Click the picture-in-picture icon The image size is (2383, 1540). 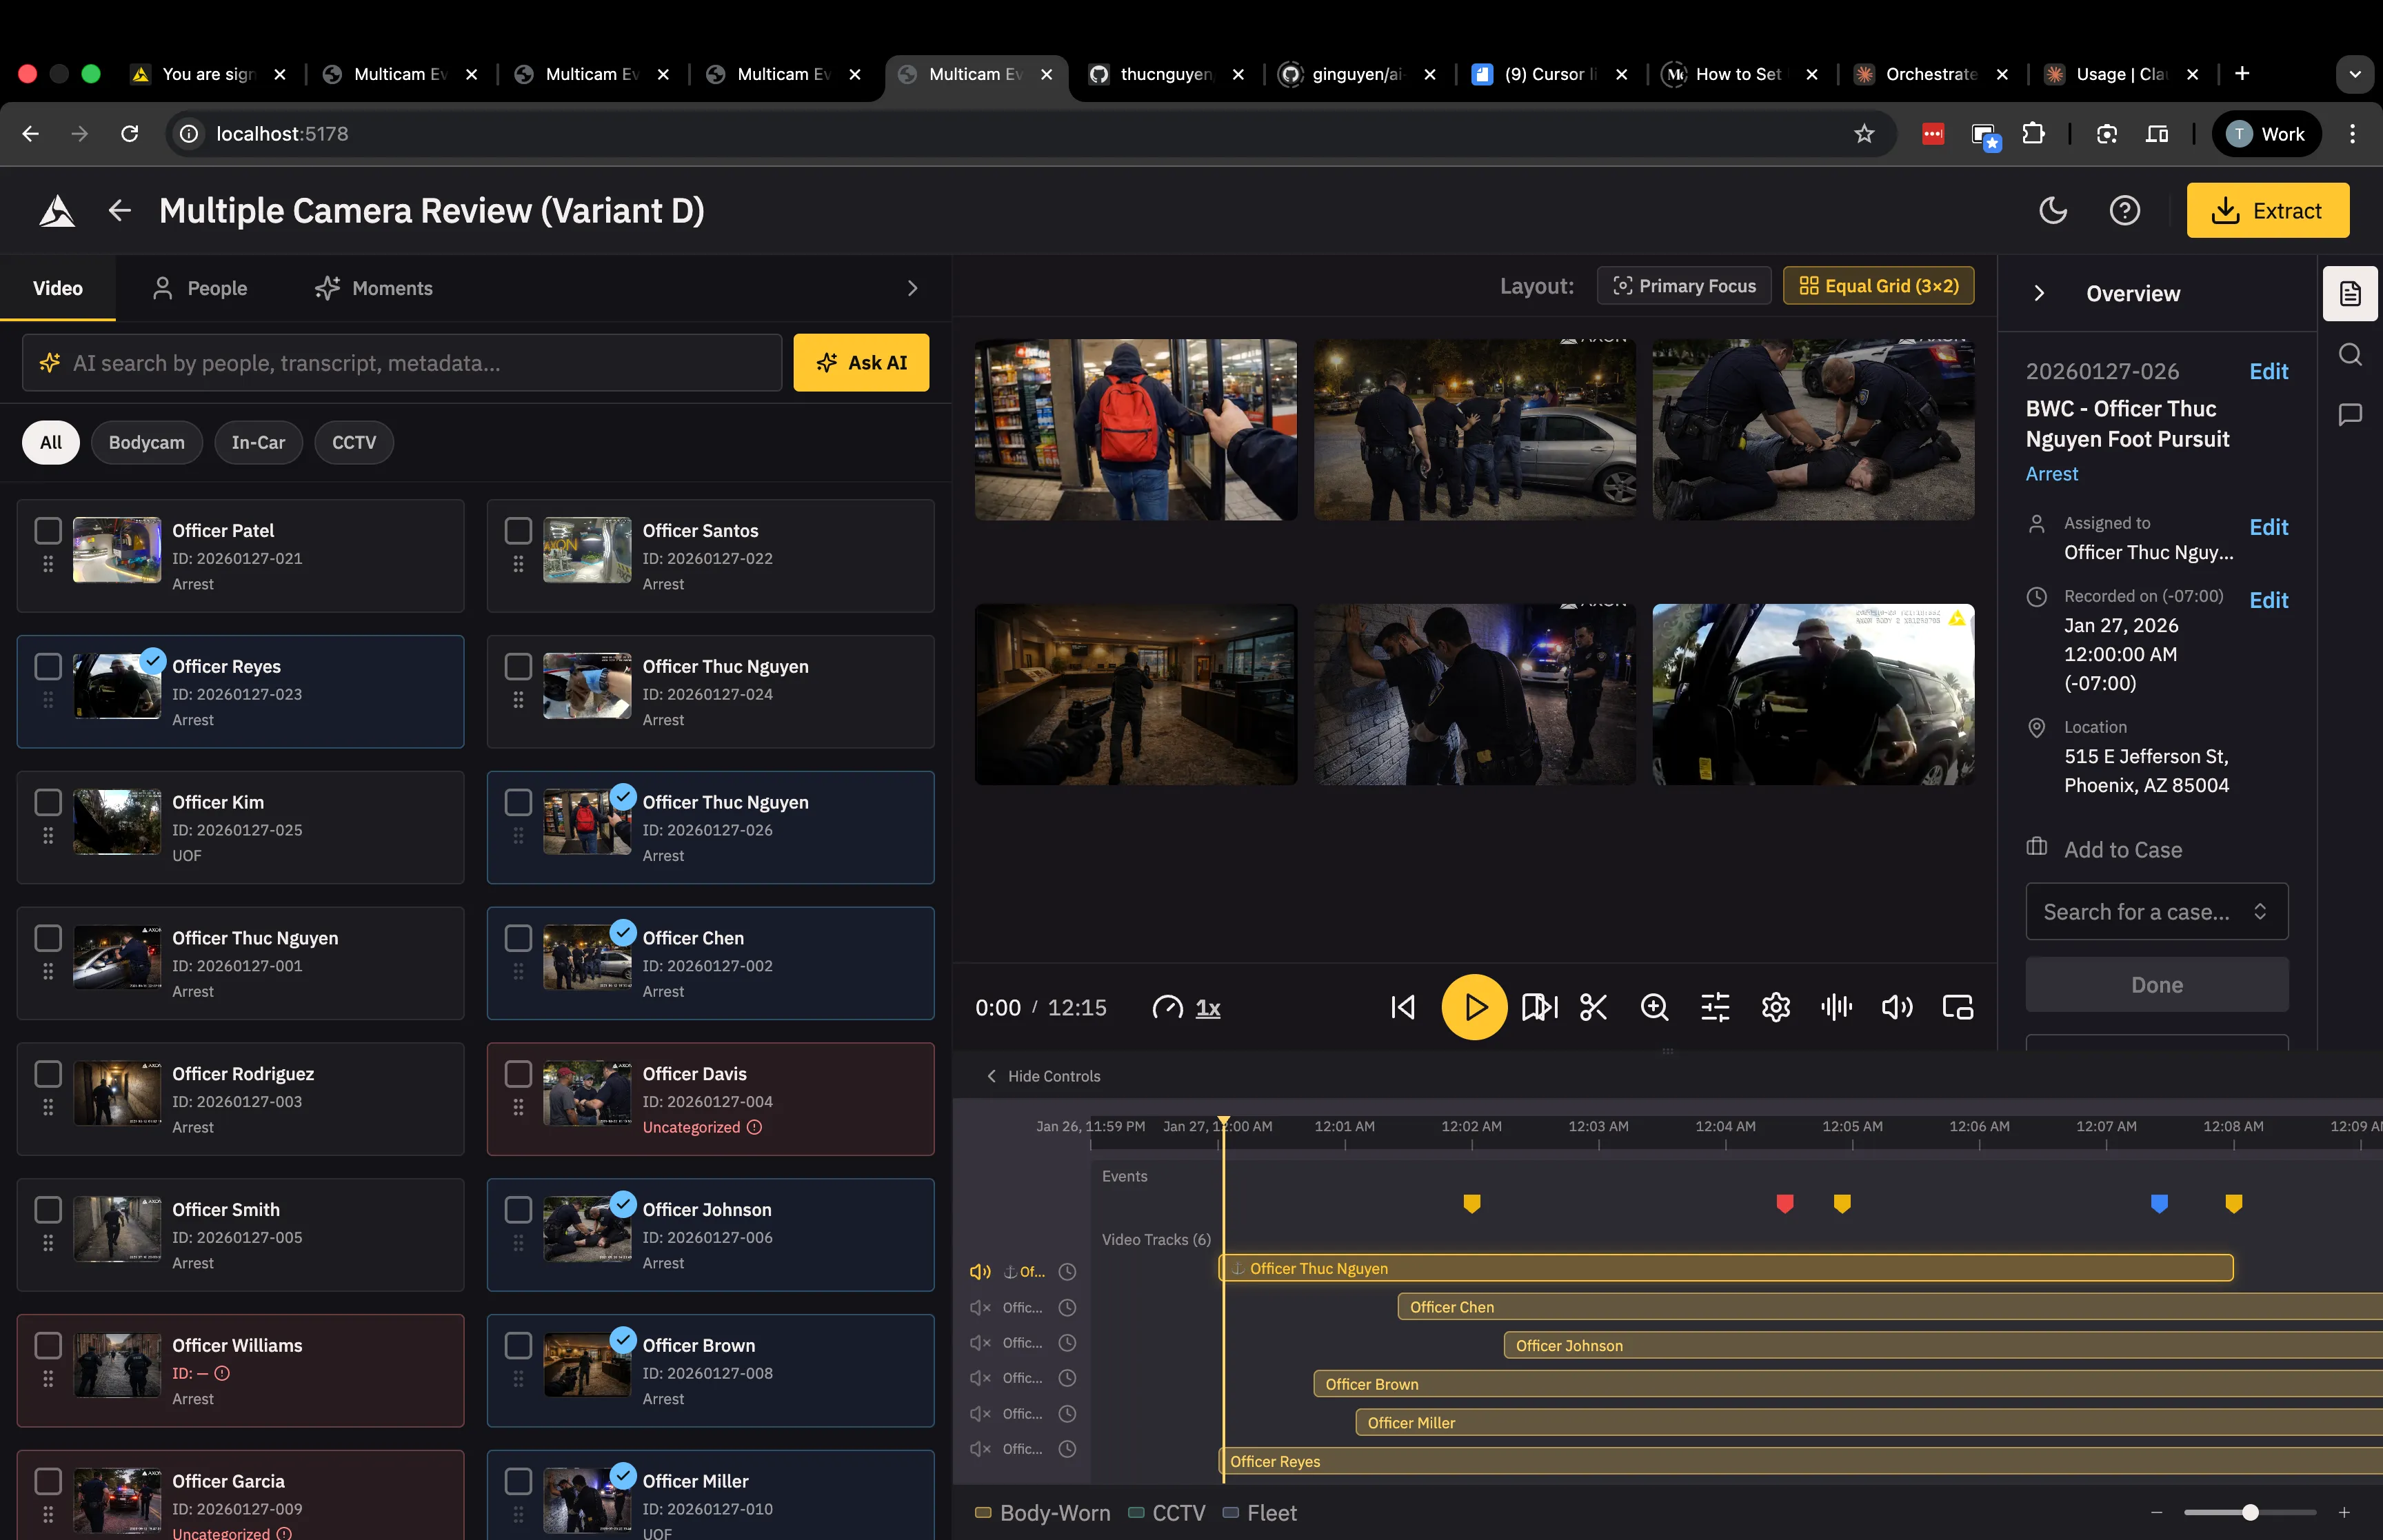click(1957, 1007)
